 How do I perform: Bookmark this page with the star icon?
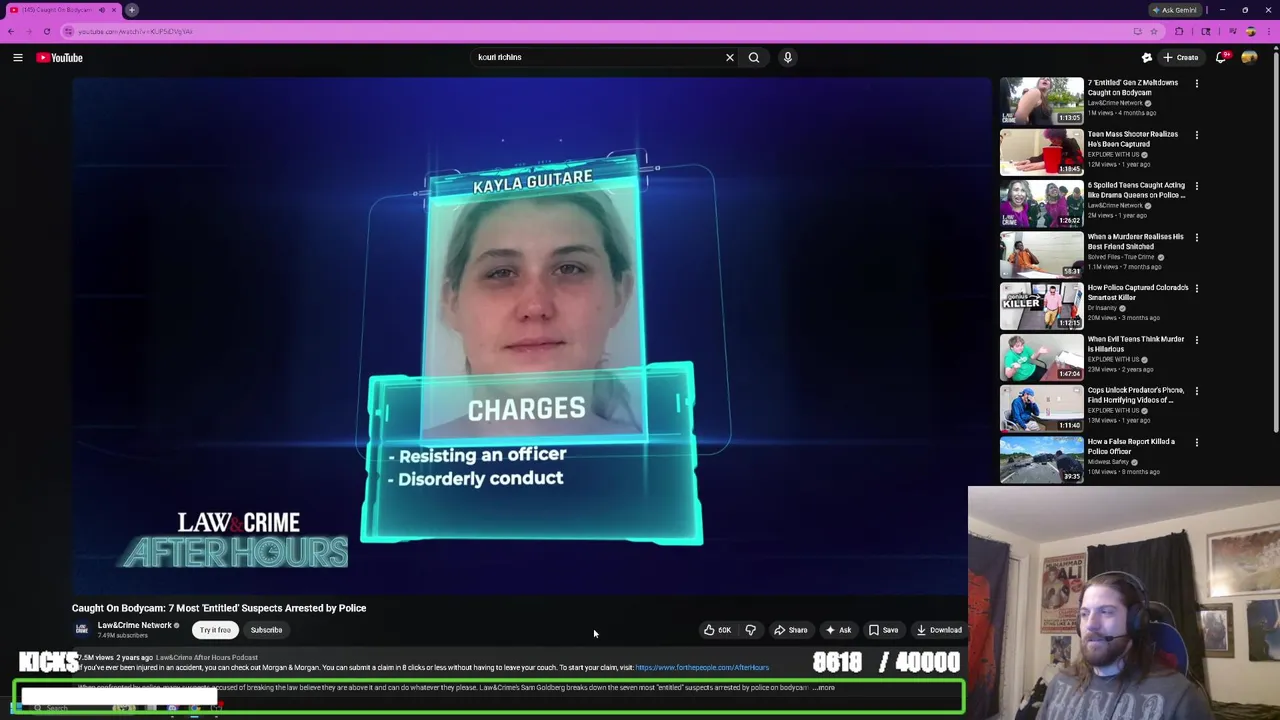click(x=1154, y=31)
